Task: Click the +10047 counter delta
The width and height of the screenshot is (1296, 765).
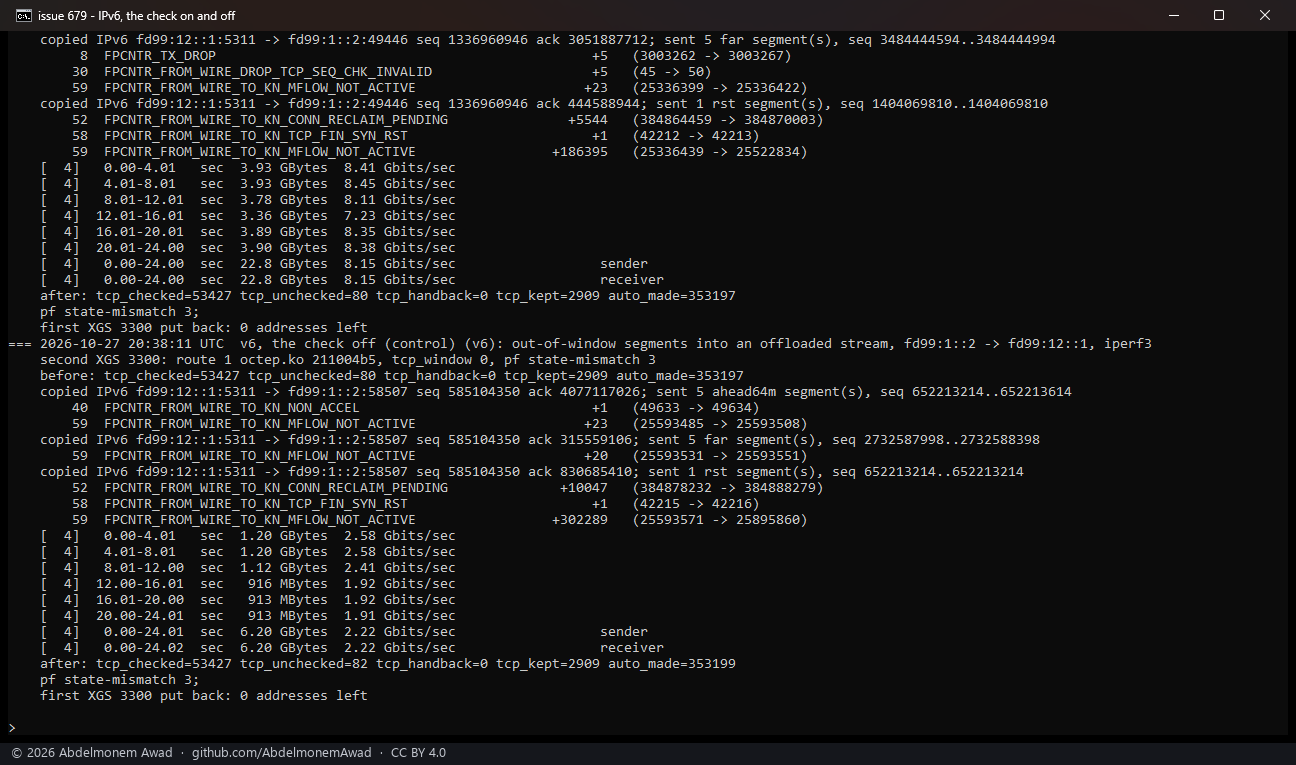Action: (584, 488)
